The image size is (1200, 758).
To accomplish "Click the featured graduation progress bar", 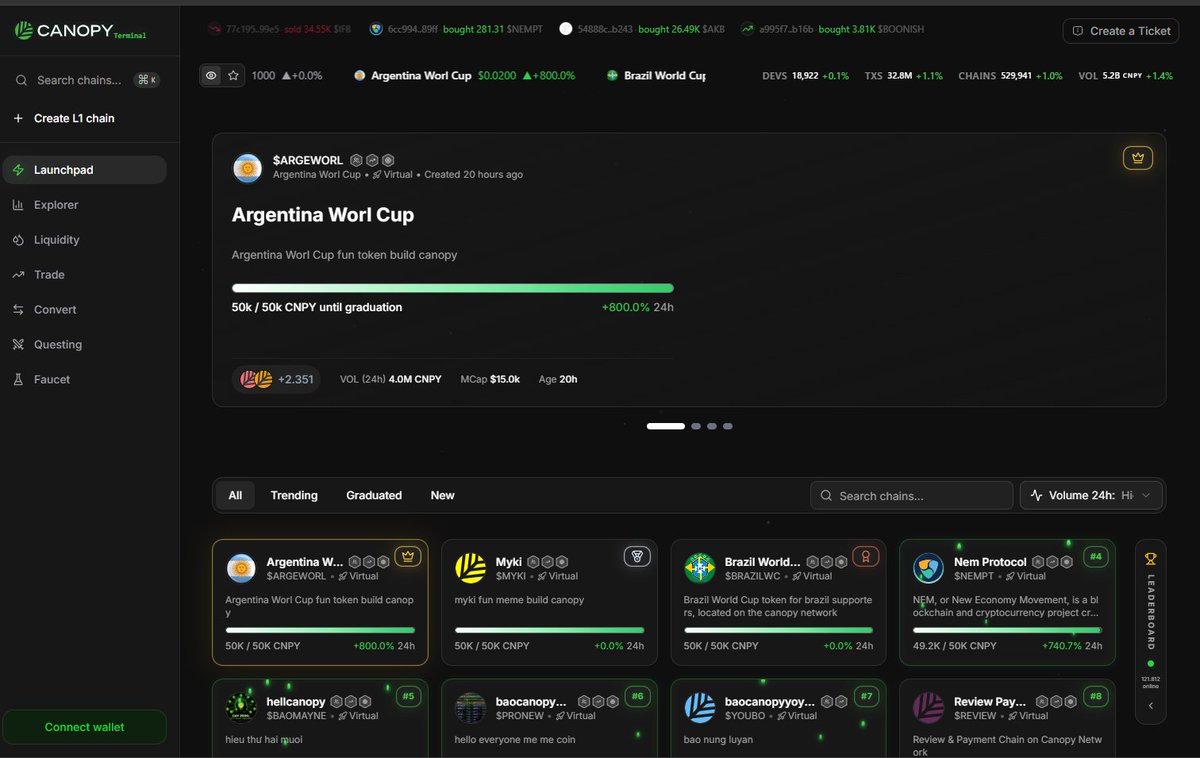I will click(453, 288).
